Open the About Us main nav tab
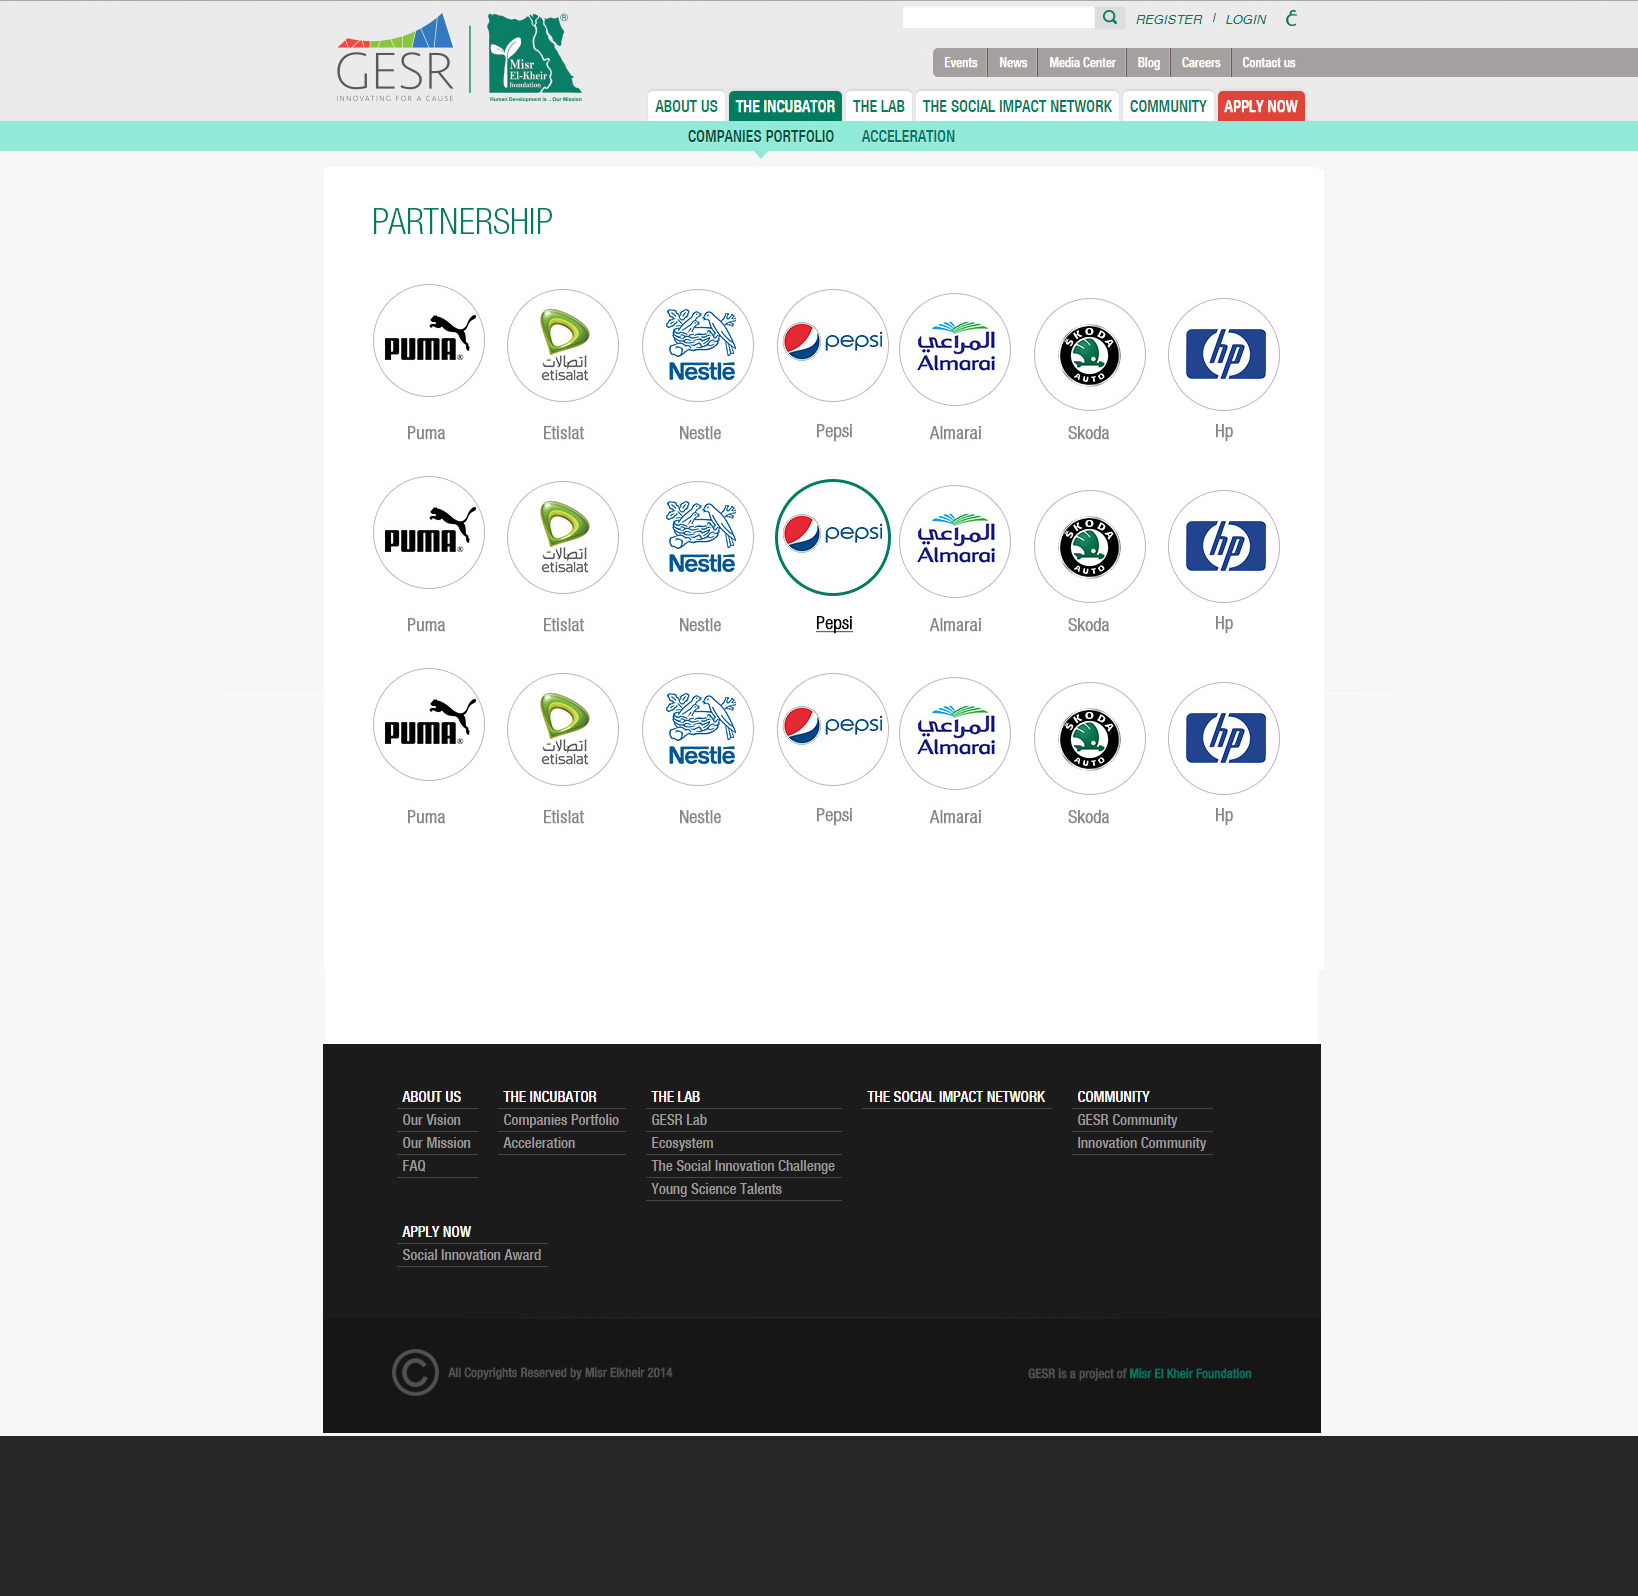The width and height of the screenshot is (1638, 1596). click(686, 106)
